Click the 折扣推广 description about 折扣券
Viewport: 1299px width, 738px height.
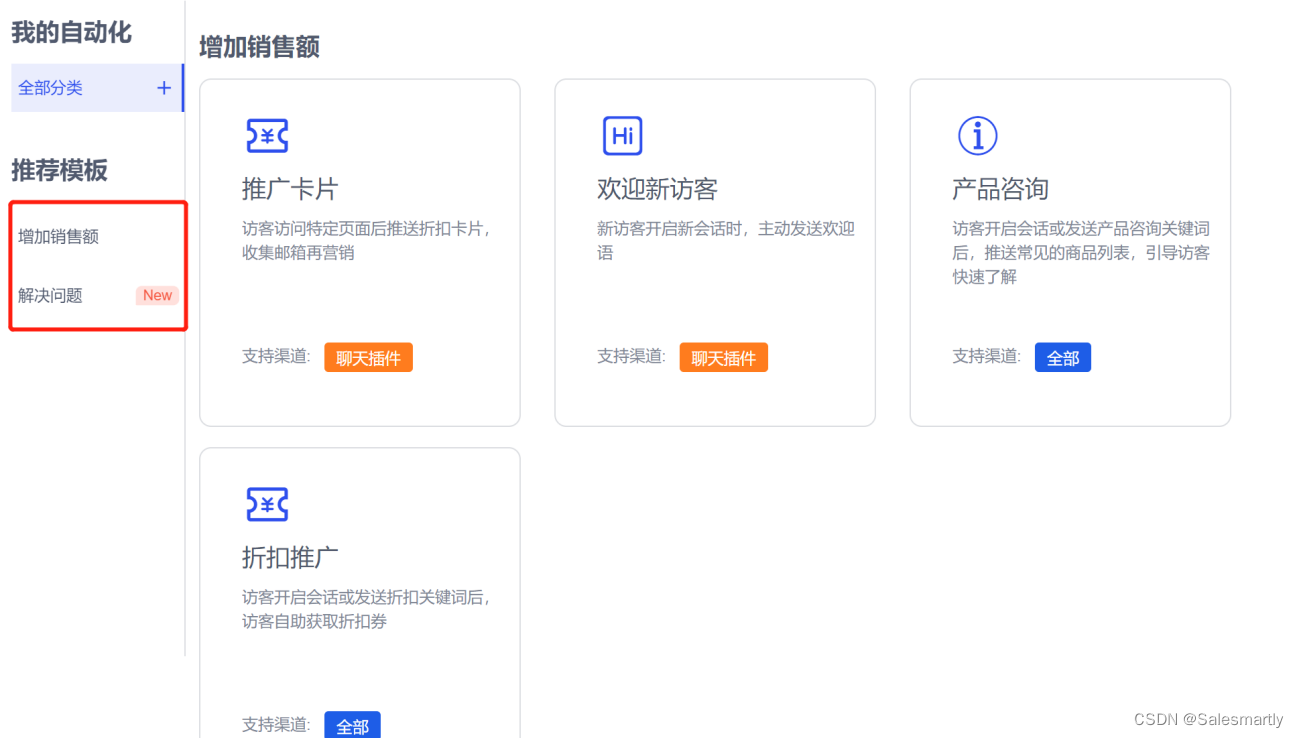pos(368,609)
